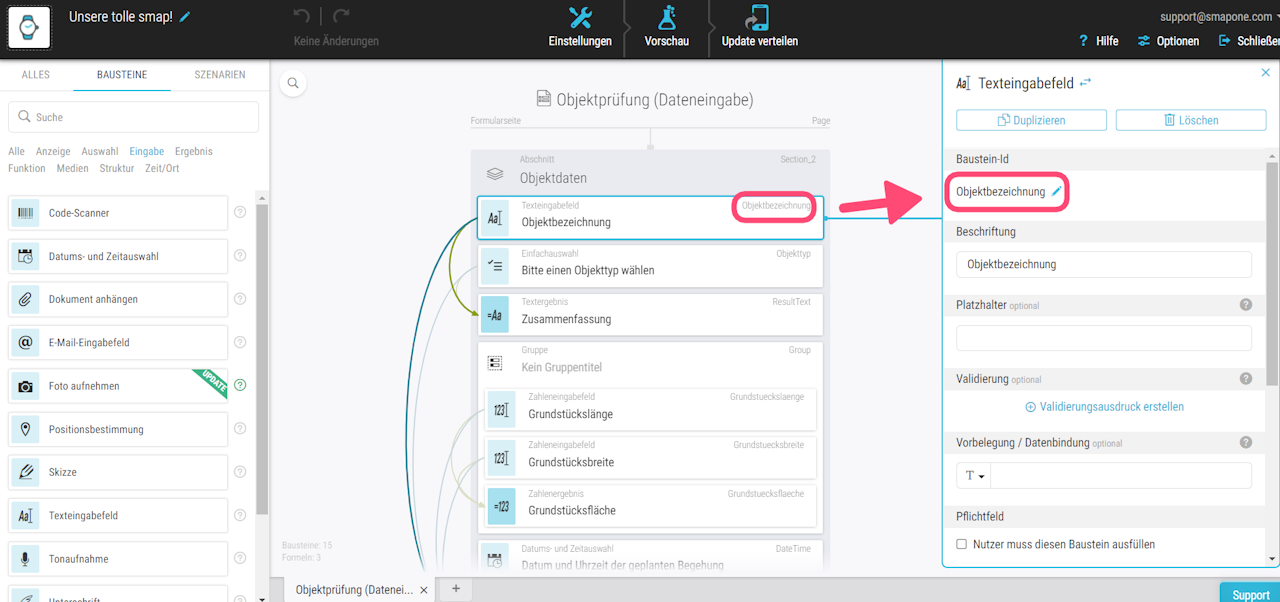The width and height of the screenshot is (1280, 602).
Task: Click the Duplizieren button
Action: (x=1031, y=120)
